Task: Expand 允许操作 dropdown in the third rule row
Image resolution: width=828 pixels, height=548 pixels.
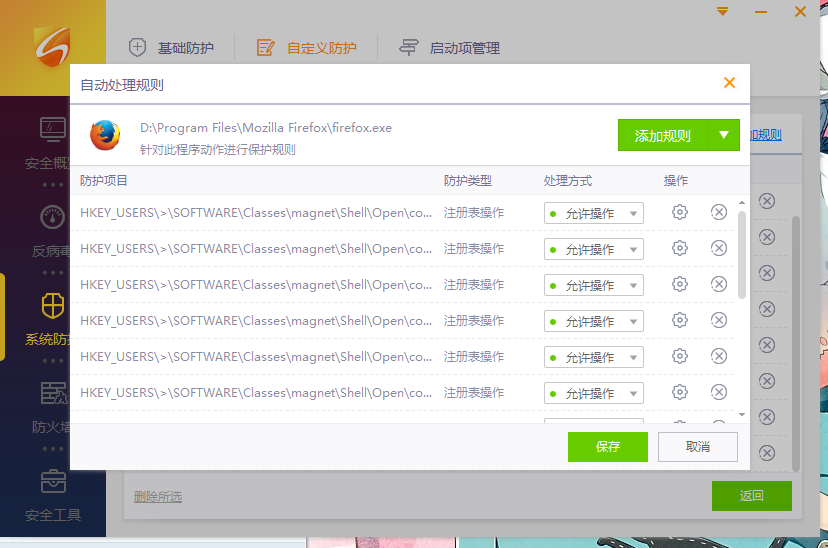Action: point(594,285)
